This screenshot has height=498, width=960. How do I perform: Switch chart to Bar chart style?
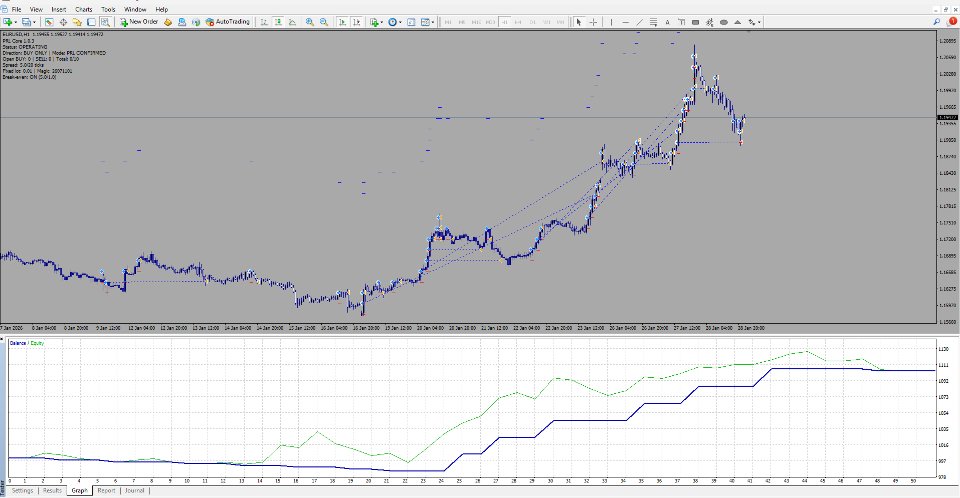(264, 22)
